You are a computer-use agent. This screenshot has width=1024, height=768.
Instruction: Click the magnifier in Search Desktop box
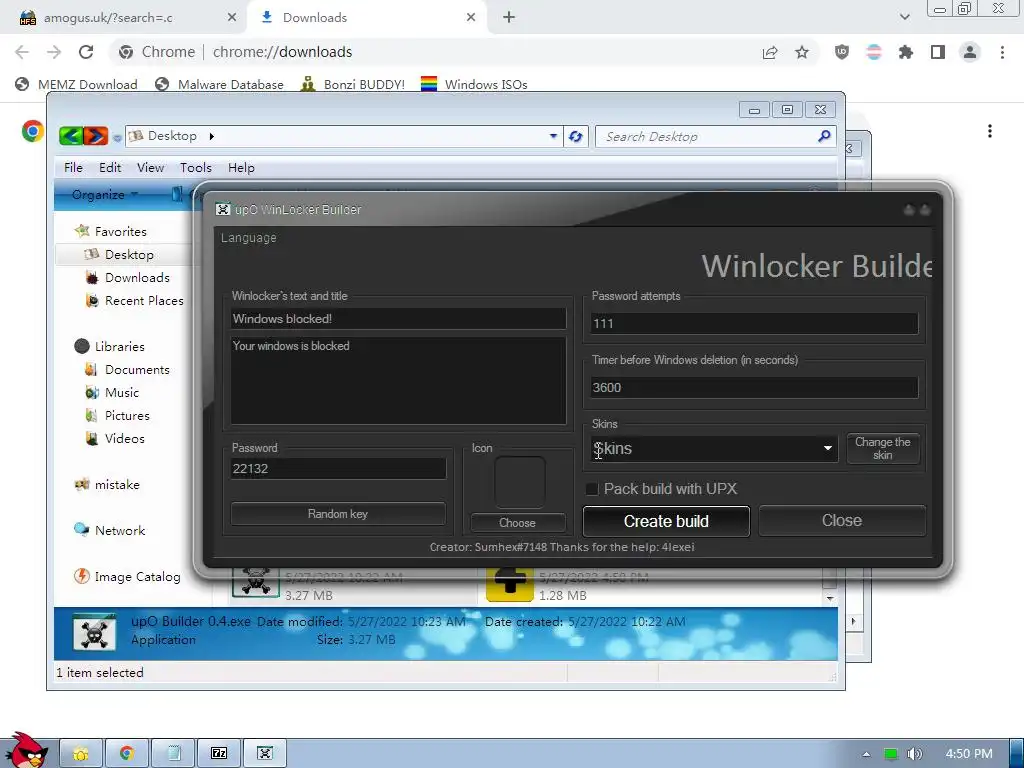[824, 136]
